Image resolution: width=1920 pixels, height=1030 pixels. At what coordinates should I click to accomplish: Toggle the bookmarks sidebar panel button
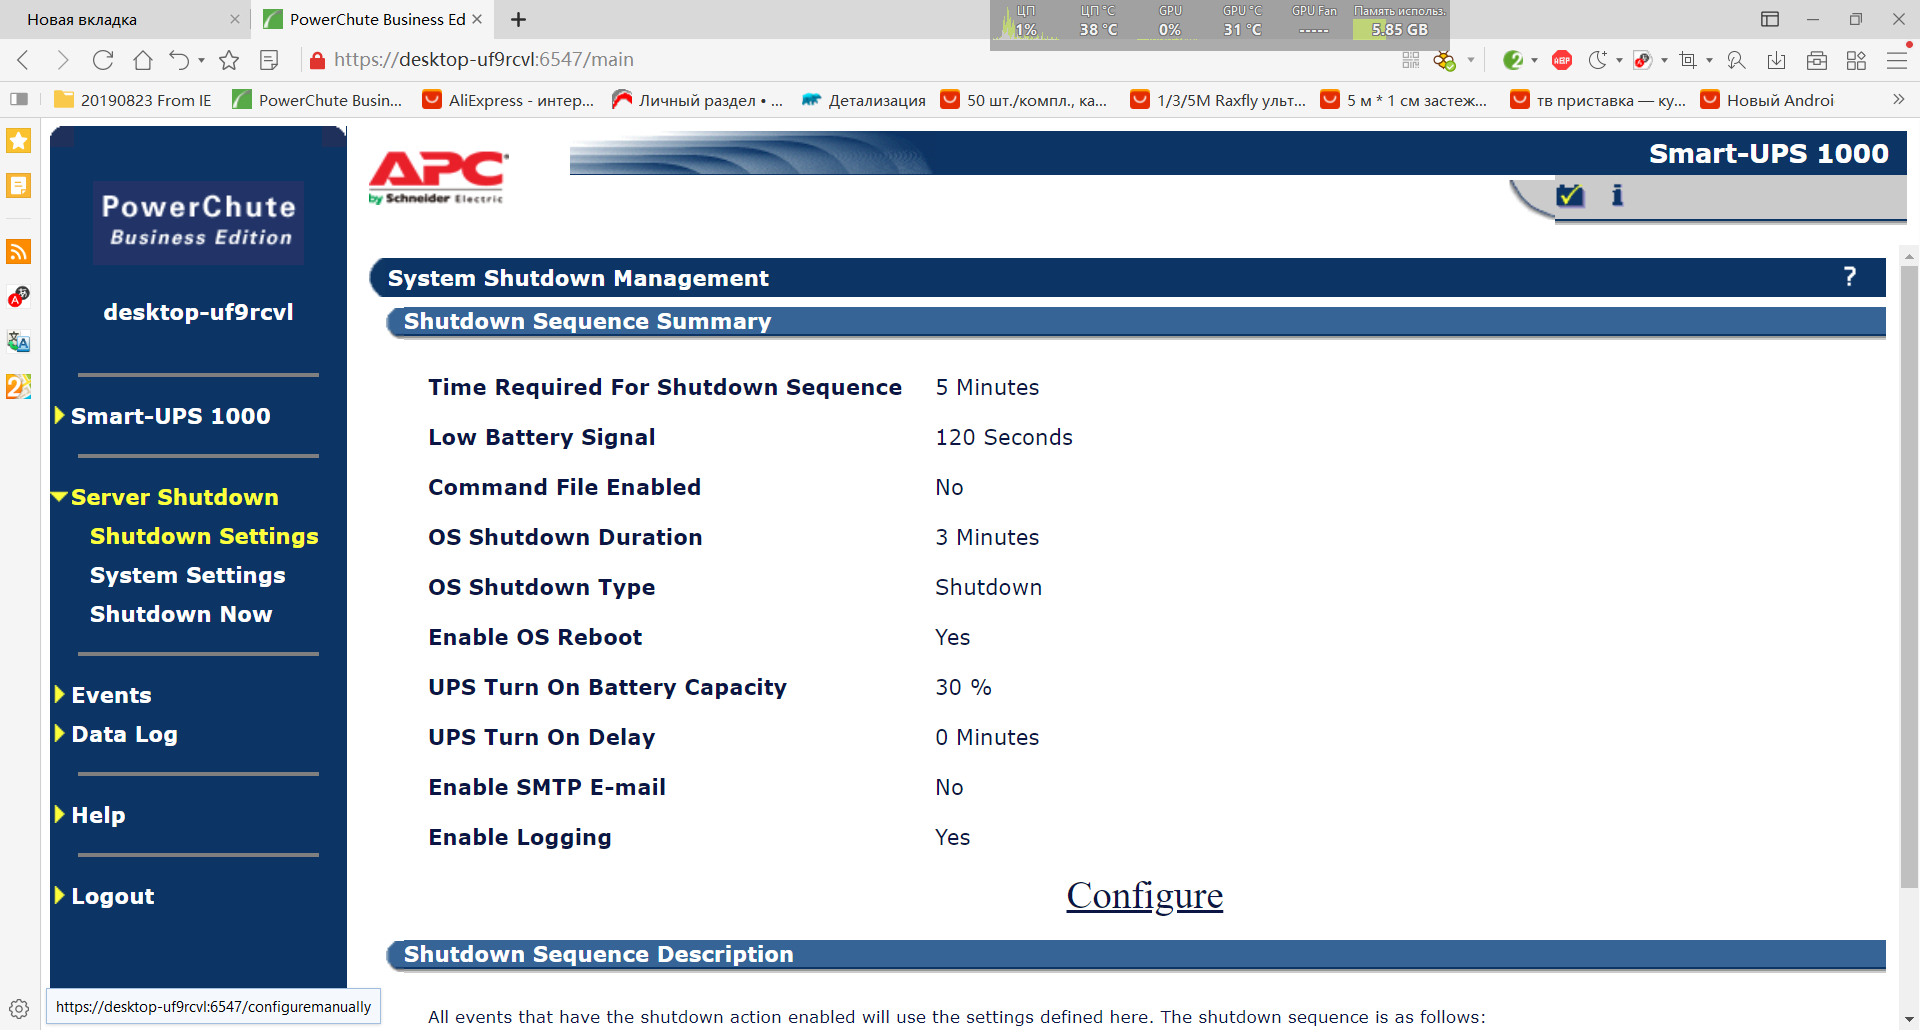coord(19,100)
